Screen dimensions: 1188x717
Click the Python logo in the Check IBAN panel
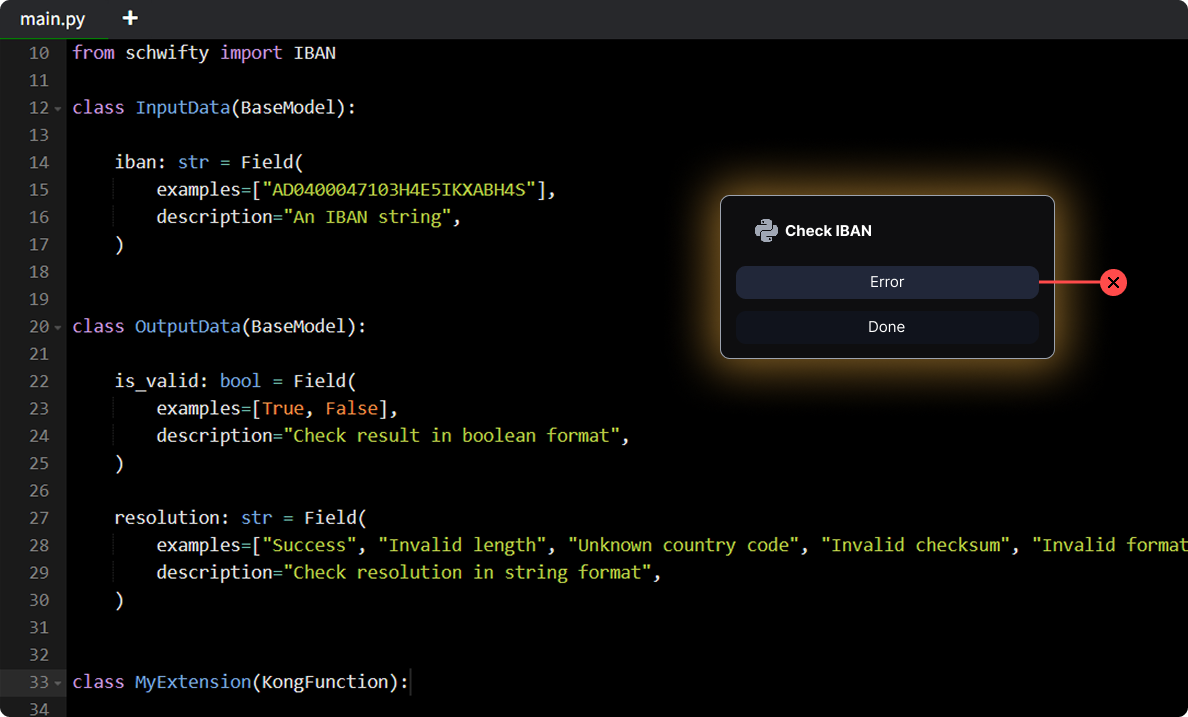(x=766, y=230)
